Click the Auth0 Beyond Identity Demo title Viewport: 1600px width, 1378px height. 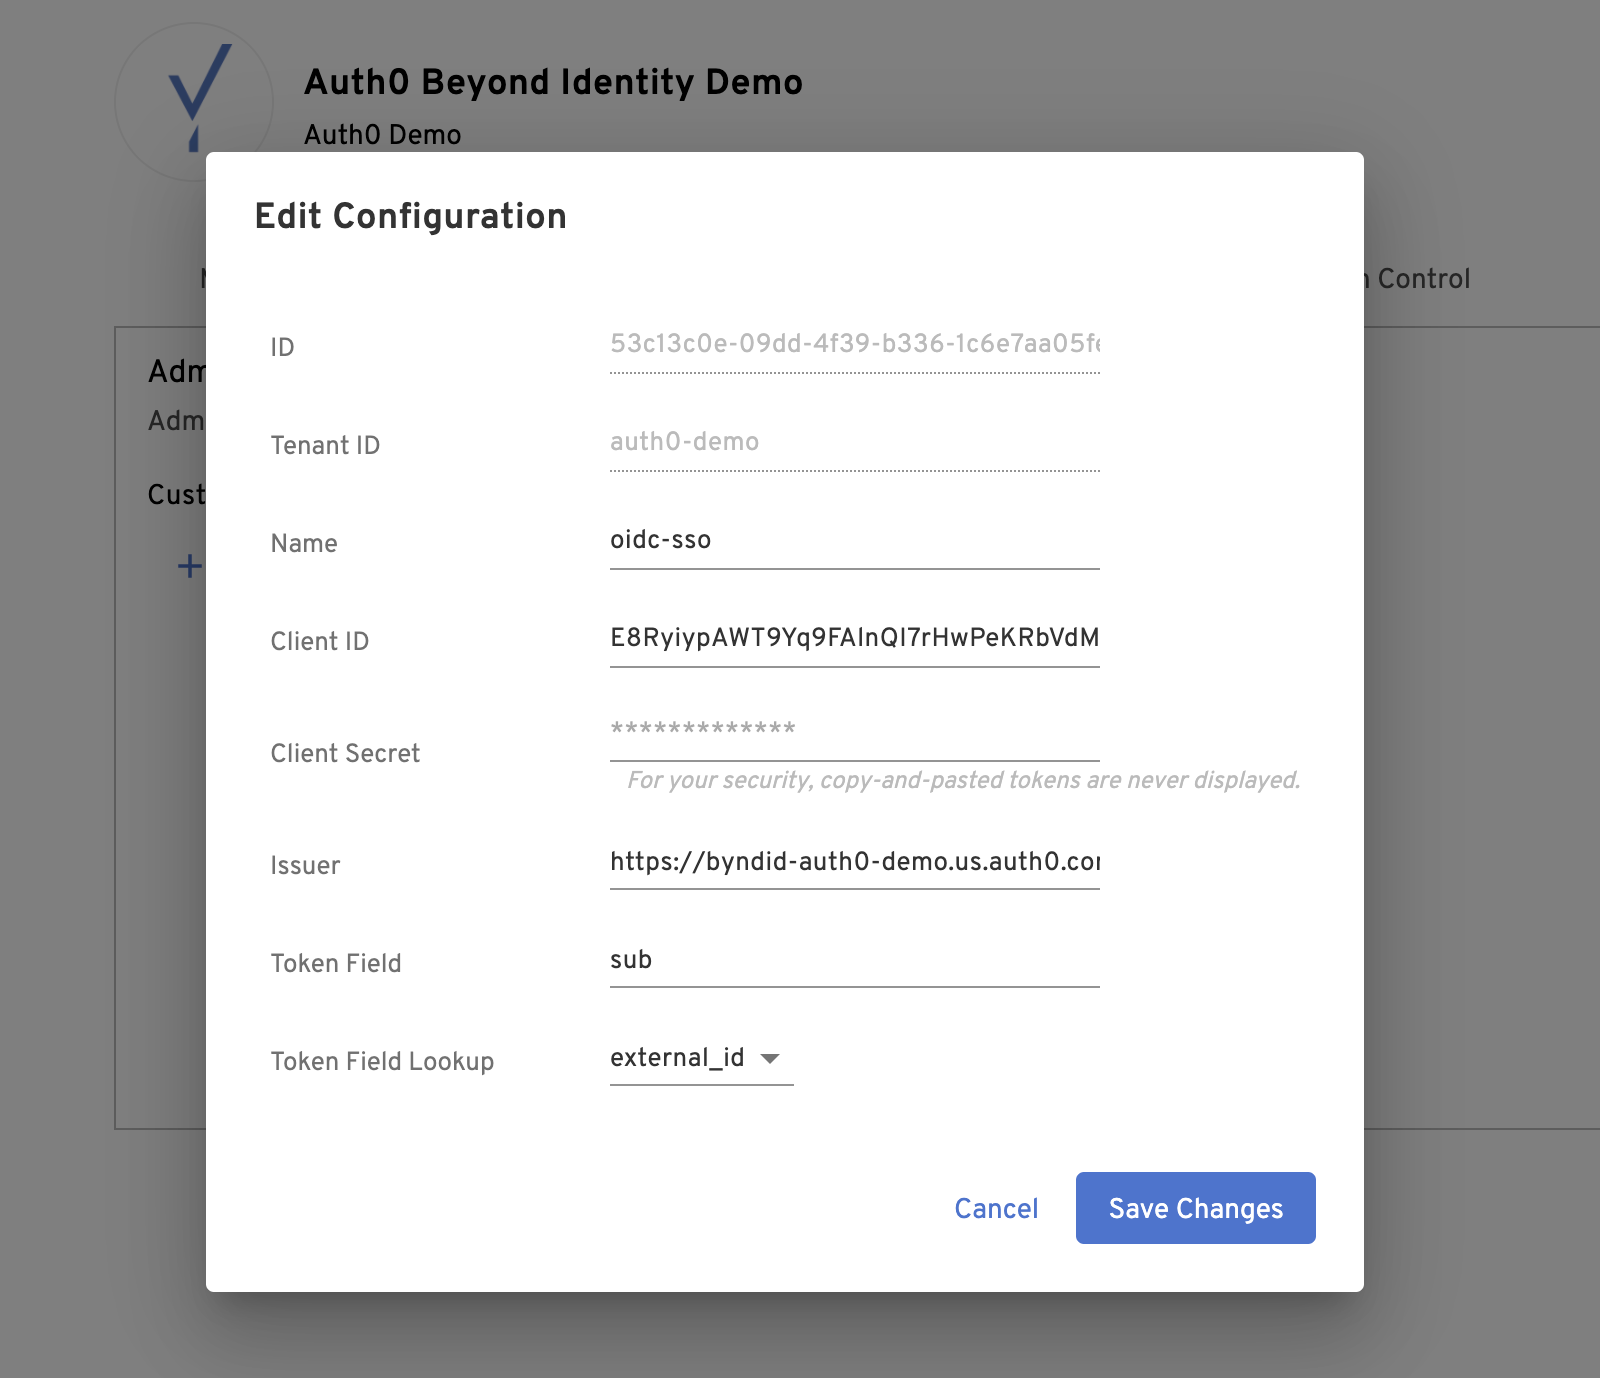pyautogui.click(x=553, y=82)
